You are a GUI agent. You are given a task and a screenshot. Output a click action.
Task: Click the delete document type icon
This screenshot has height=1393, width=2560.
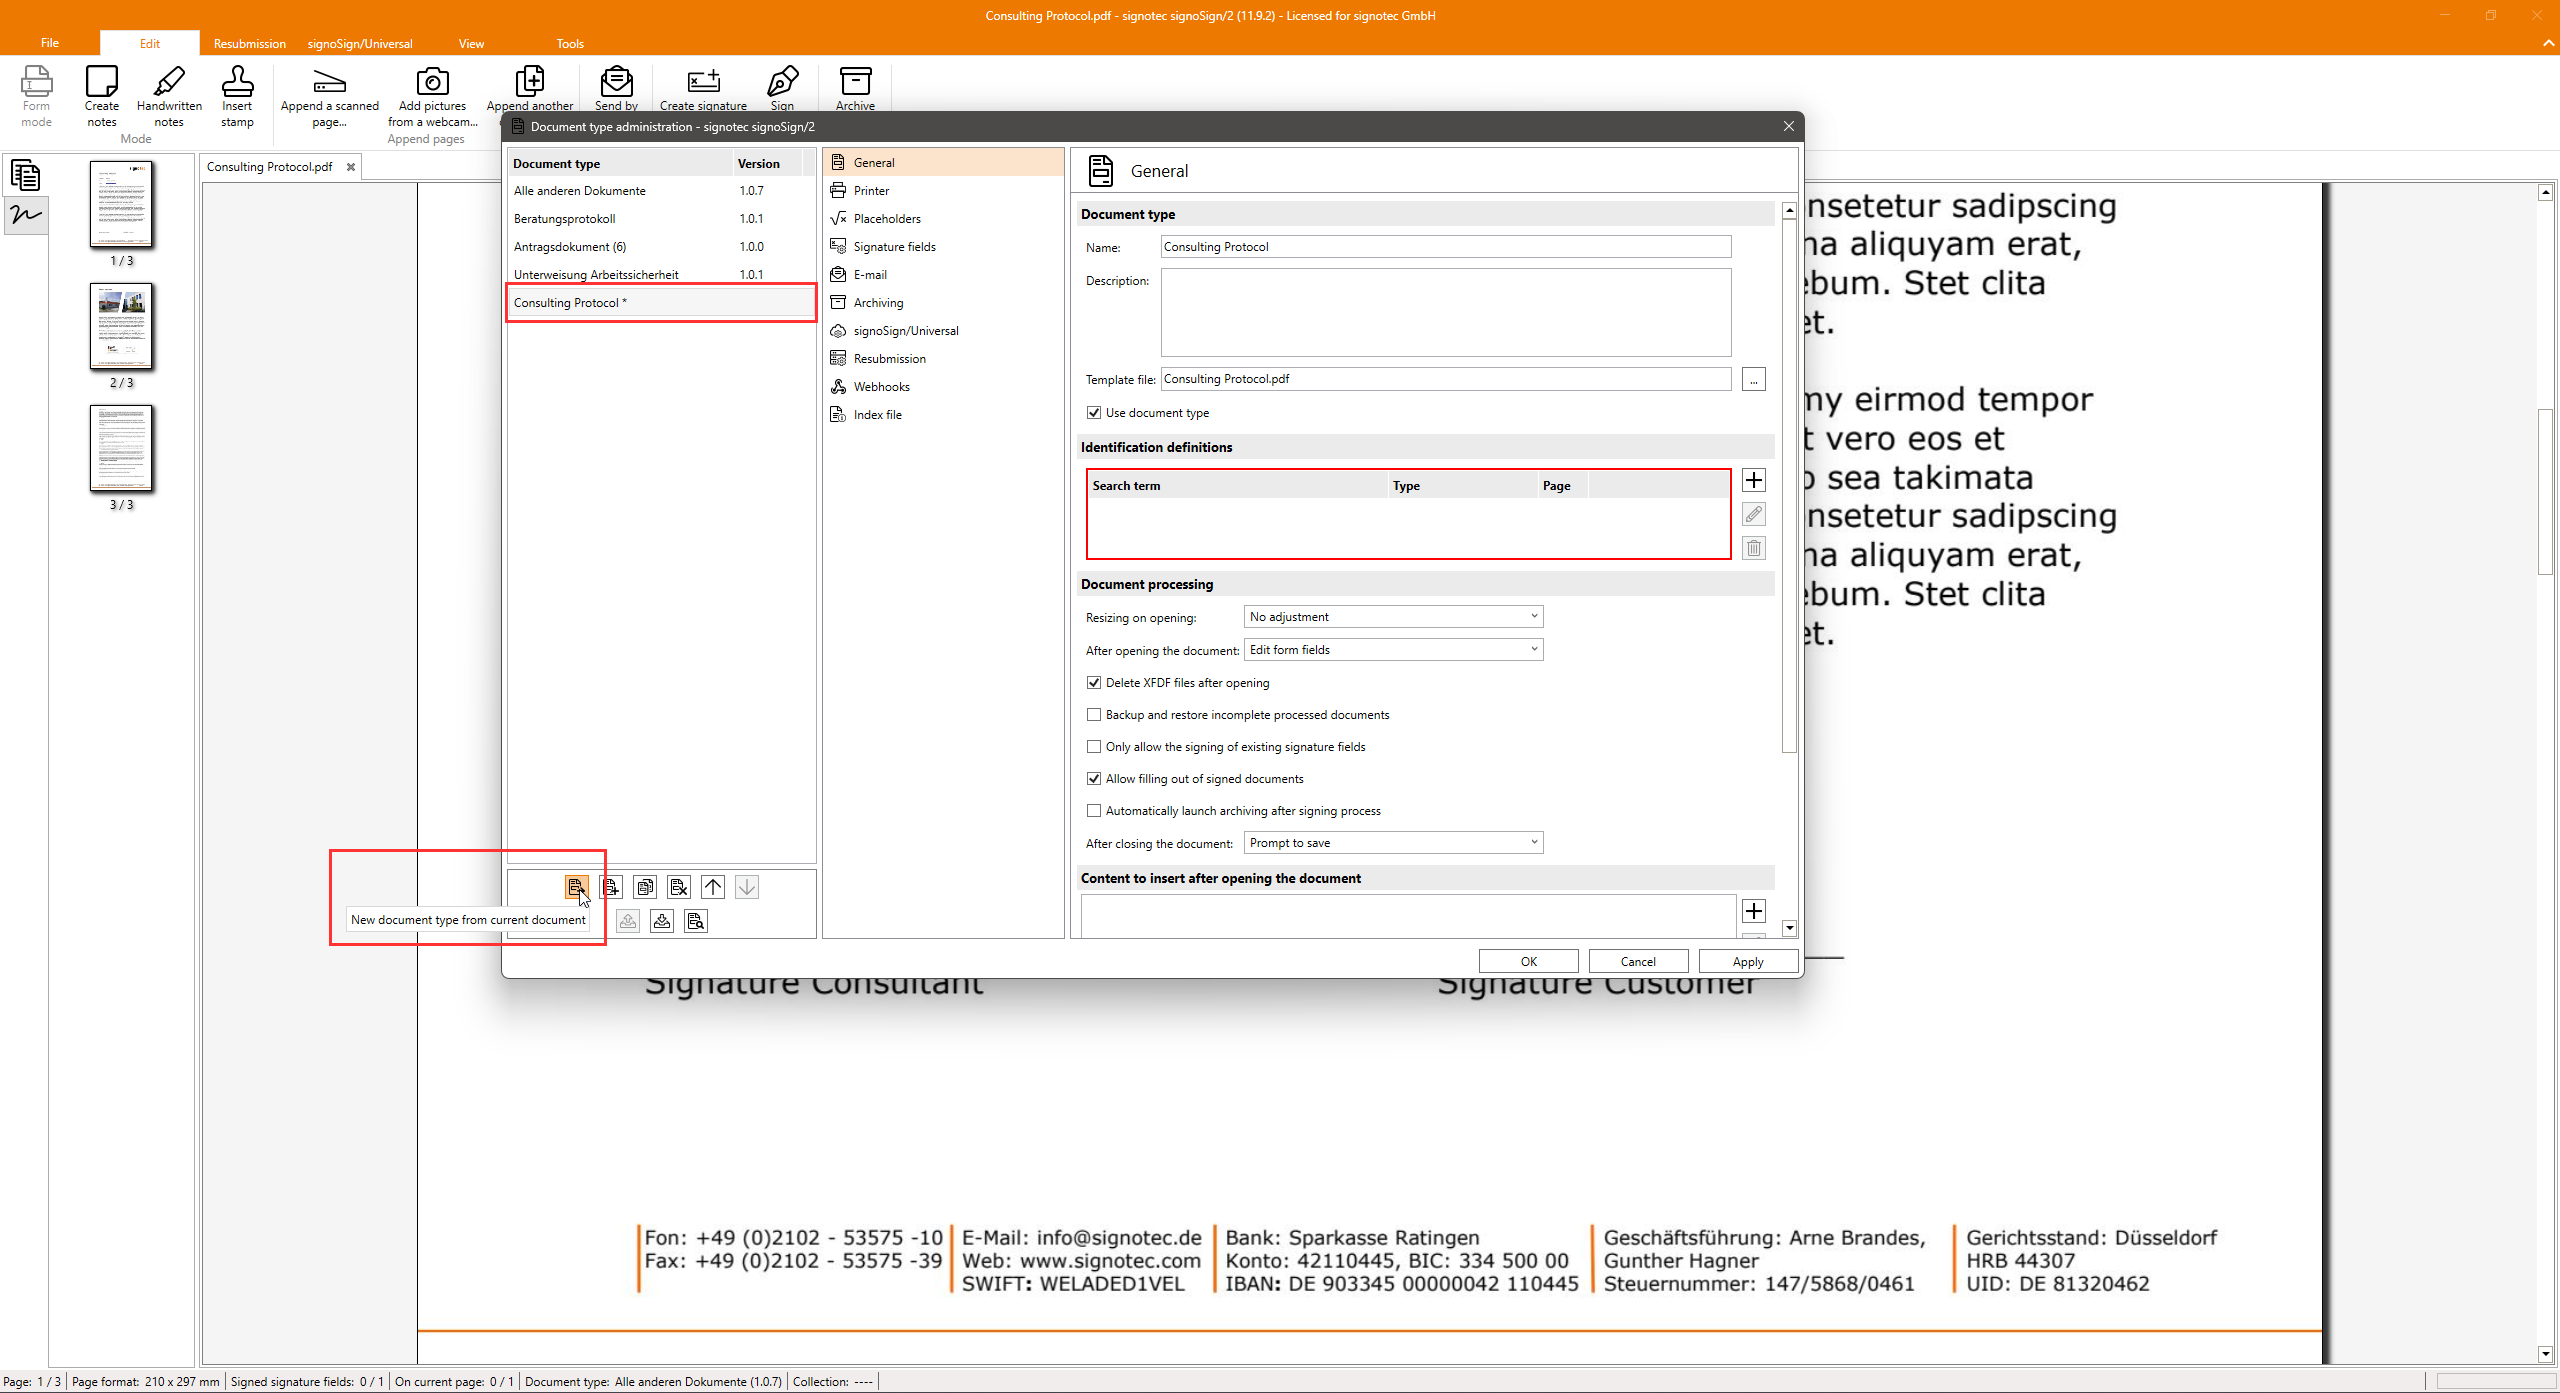679,887
